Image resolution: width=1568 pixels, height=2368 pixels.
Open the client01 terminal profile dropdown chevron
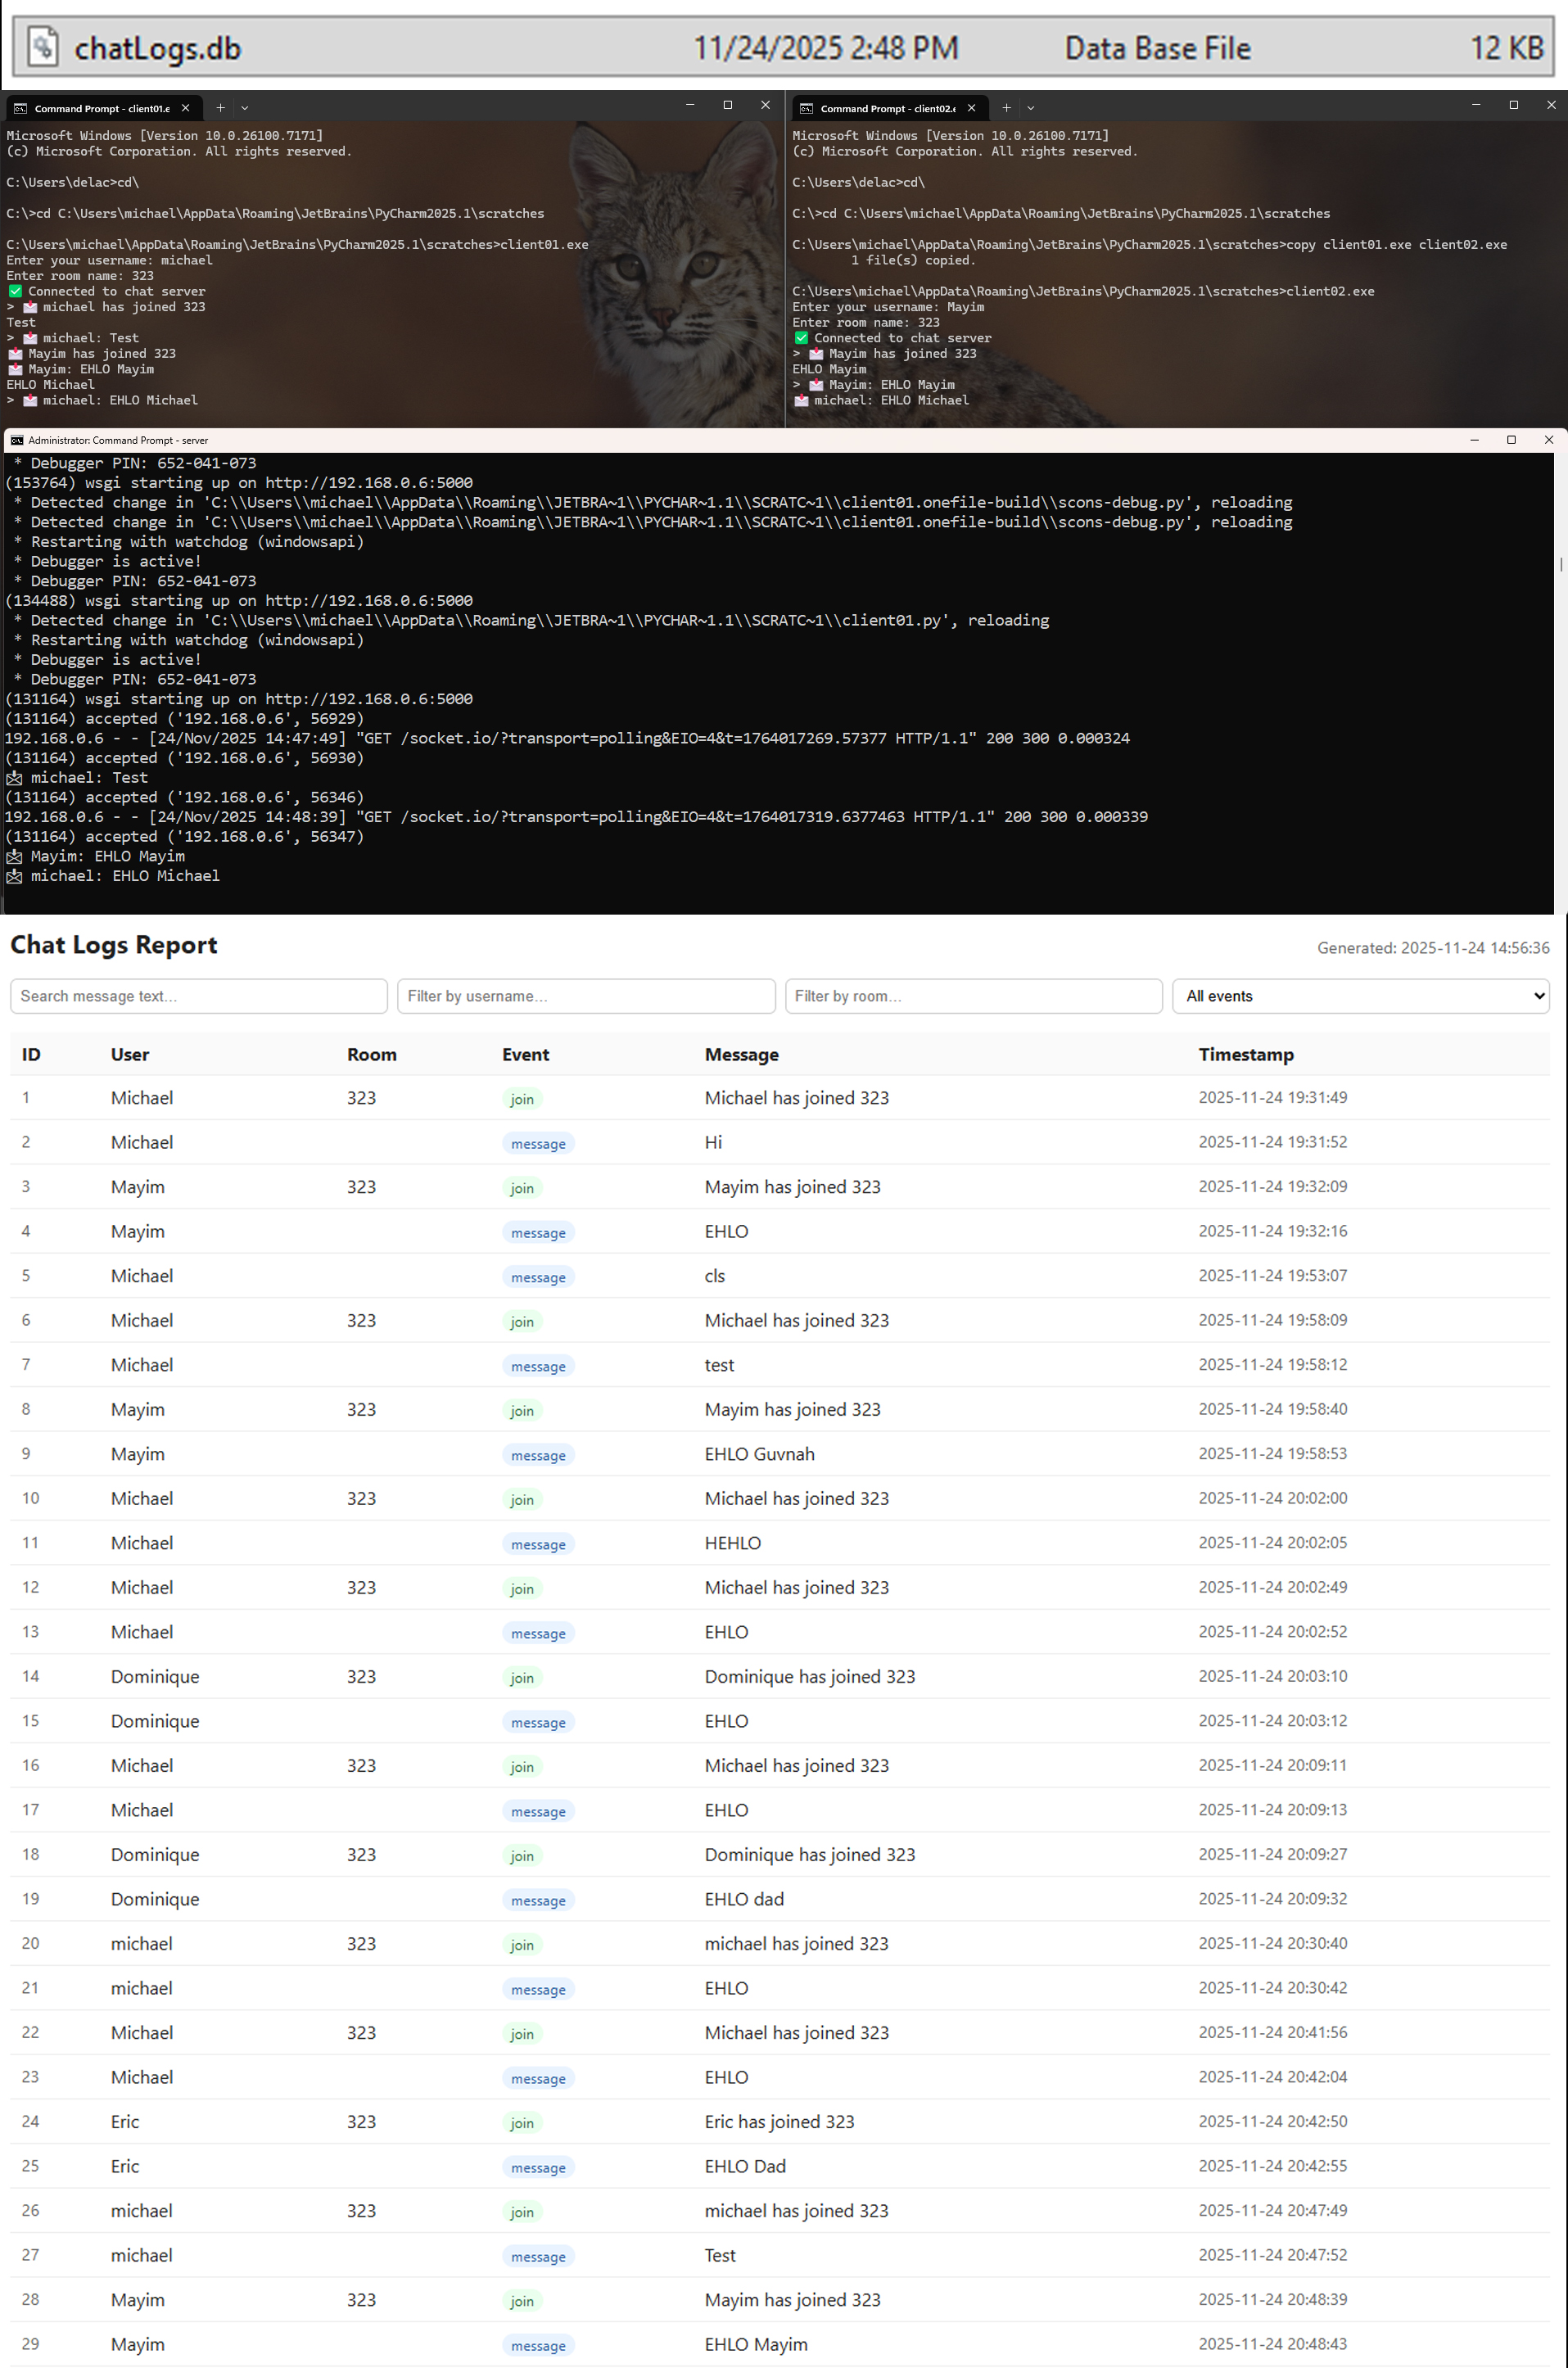[x=245, y=108]
